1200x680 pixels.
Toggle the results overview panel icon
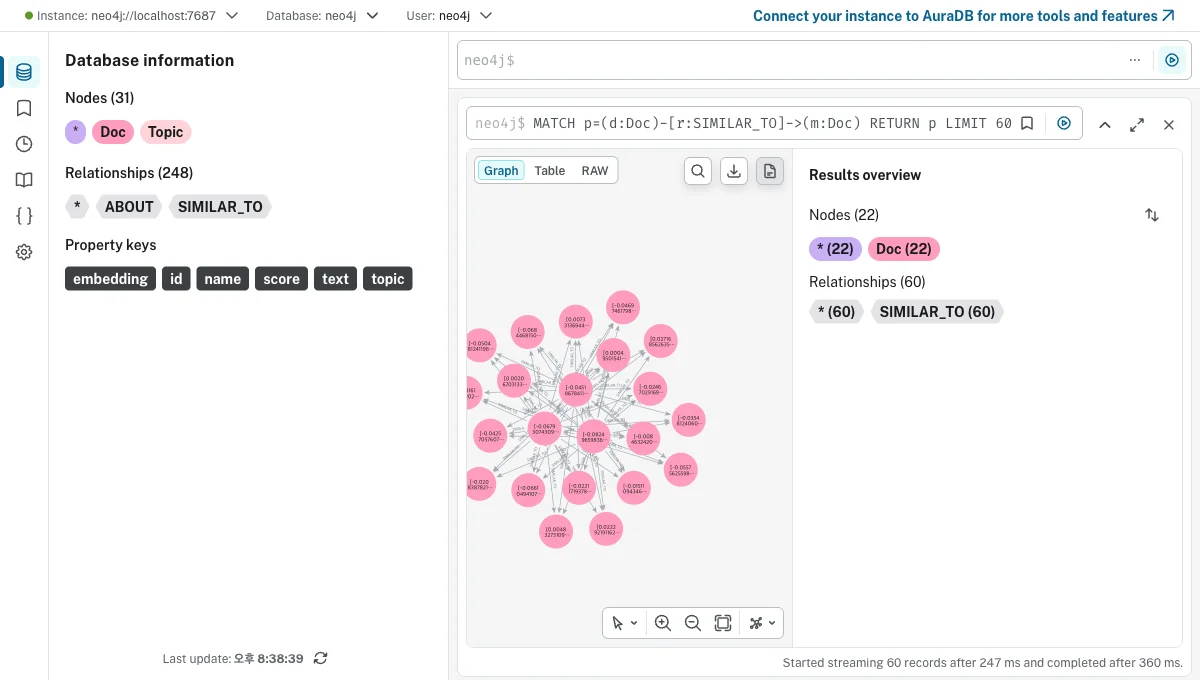click(x=769, y=171)
